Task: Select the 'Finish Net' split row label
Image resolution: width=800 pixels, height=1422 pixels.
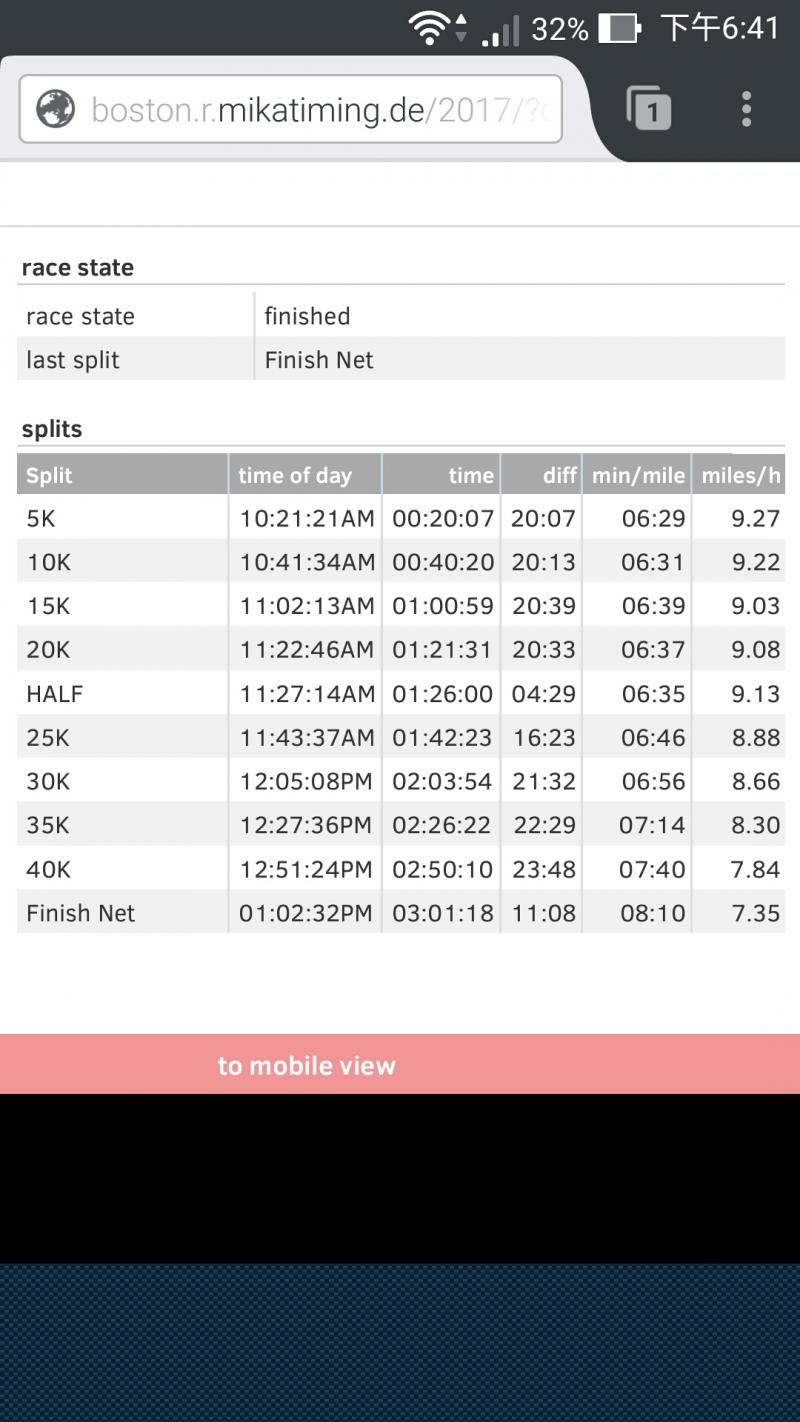Action: (81, 913)
